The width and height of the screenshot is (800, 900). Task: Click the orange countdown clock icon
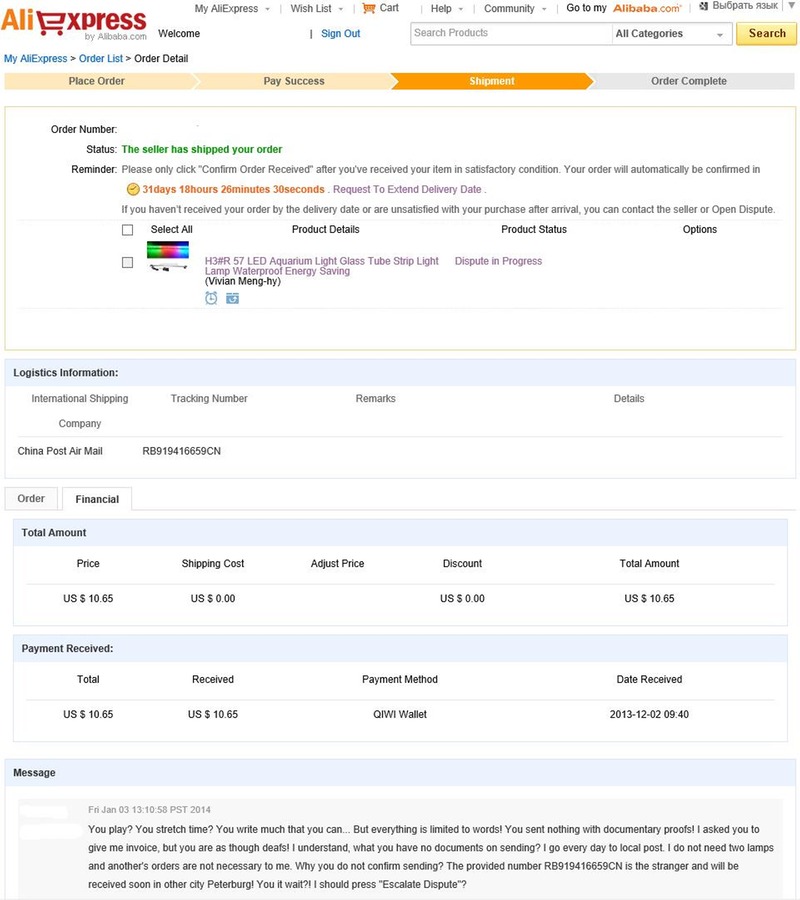coord(133,189)
